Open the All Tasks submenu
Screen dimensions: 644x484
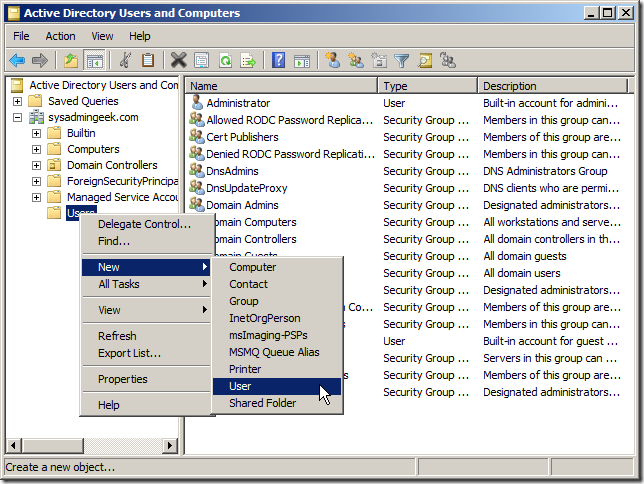coord(146,284)
